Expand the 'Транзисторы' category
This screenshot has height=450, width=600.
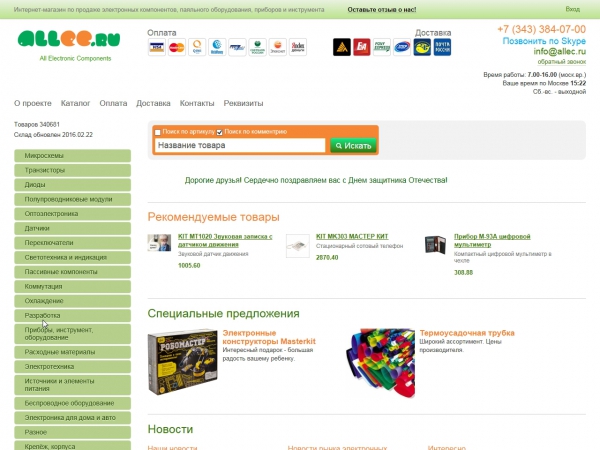(x=72, y=171)
